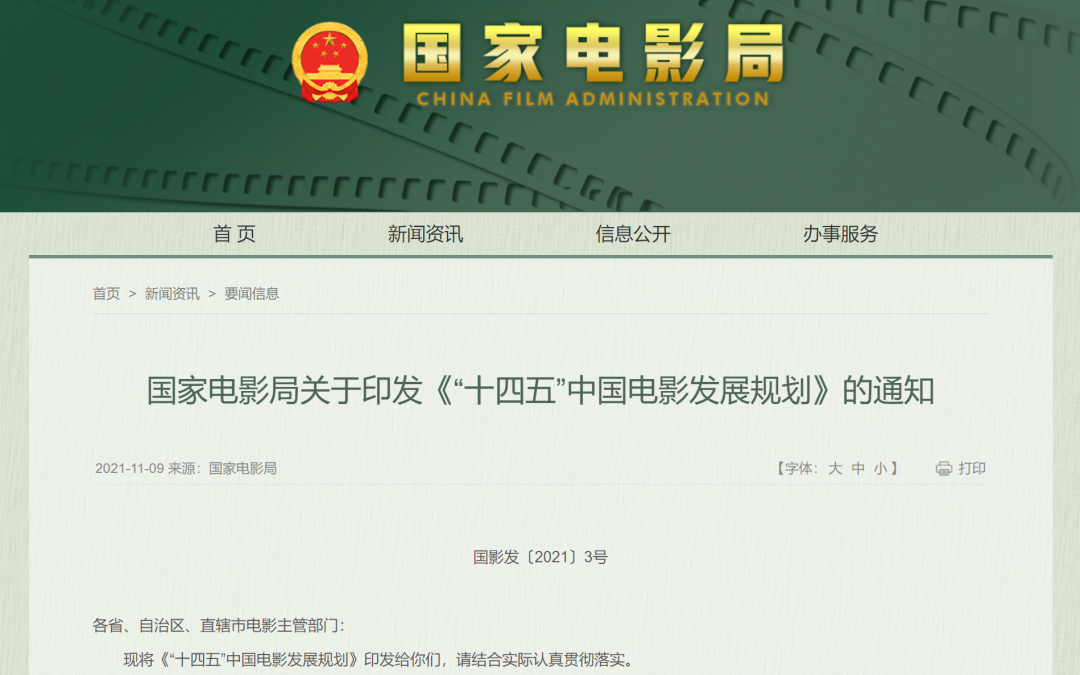Select the date 2021-11-09
Screen dimensions: 1080x675
pyautogui.click(x=129, y=469)
